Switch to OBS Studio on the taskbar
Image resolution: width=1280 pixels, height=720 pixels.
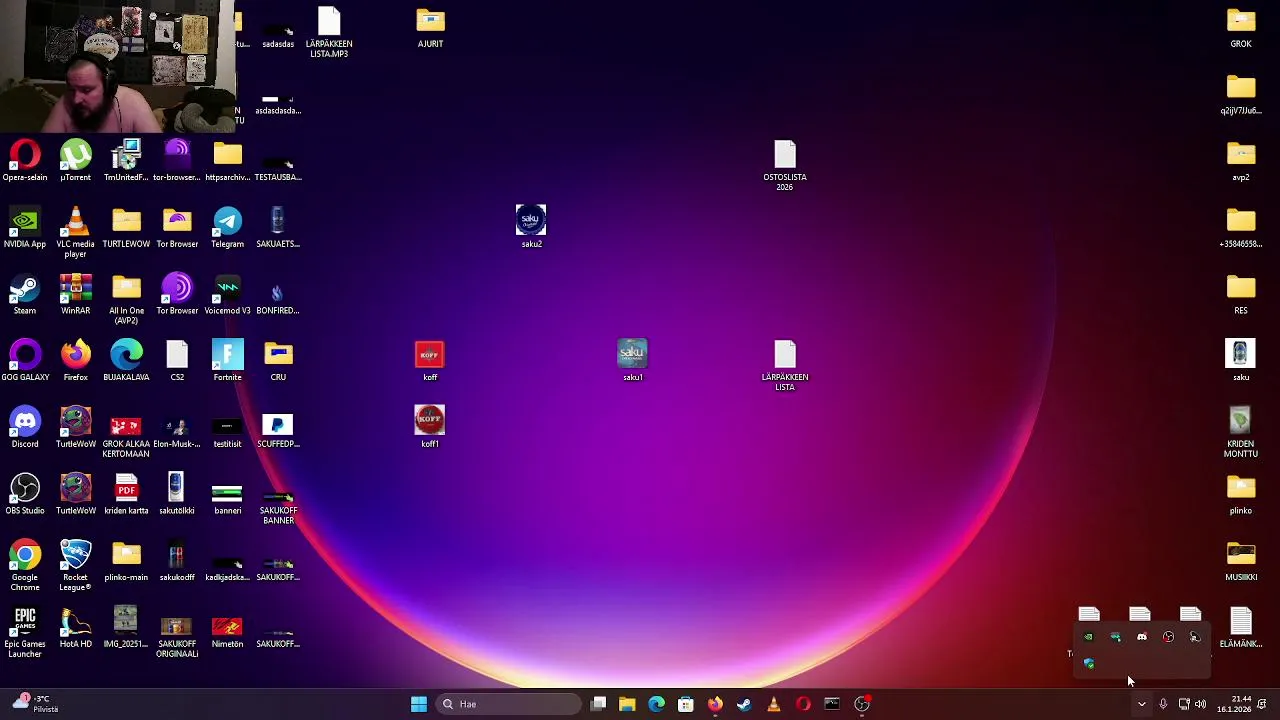click(x=862, y=704)
